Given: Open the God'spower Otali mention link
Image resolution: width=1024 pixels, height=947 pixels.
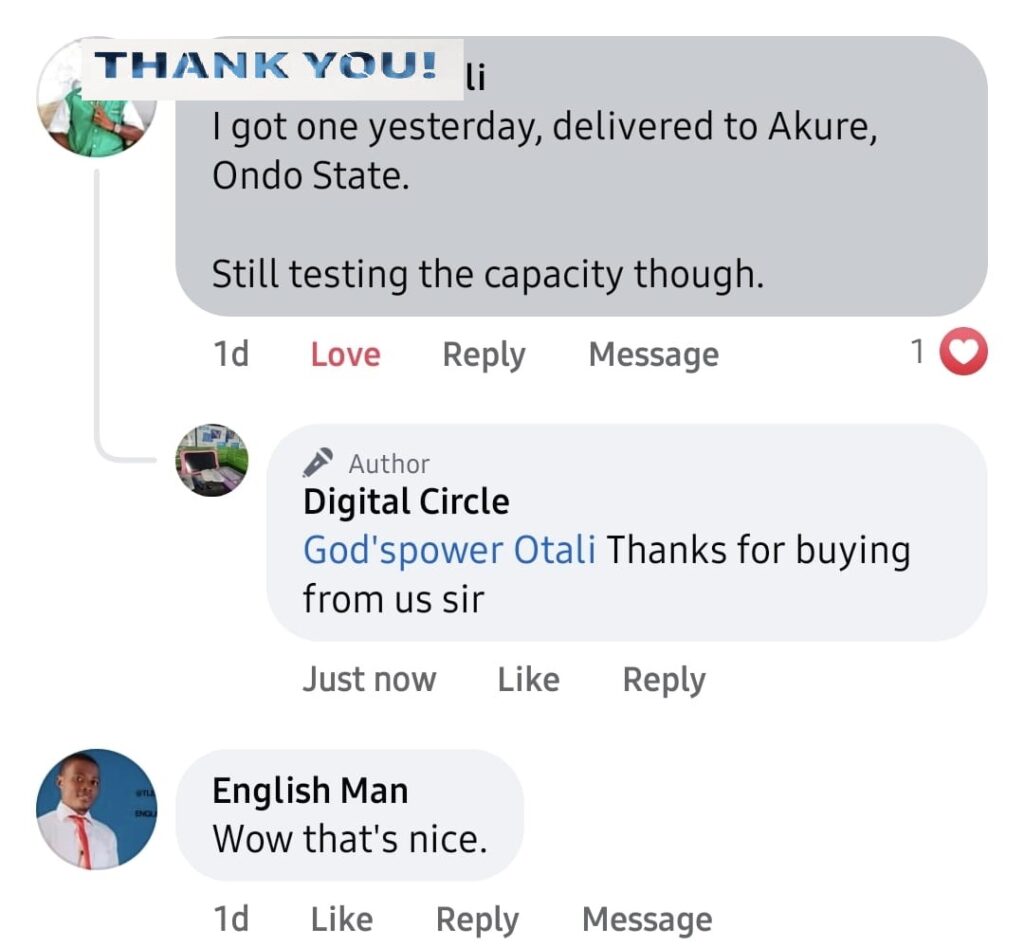Looking at the screenshot, I should 450,550.
